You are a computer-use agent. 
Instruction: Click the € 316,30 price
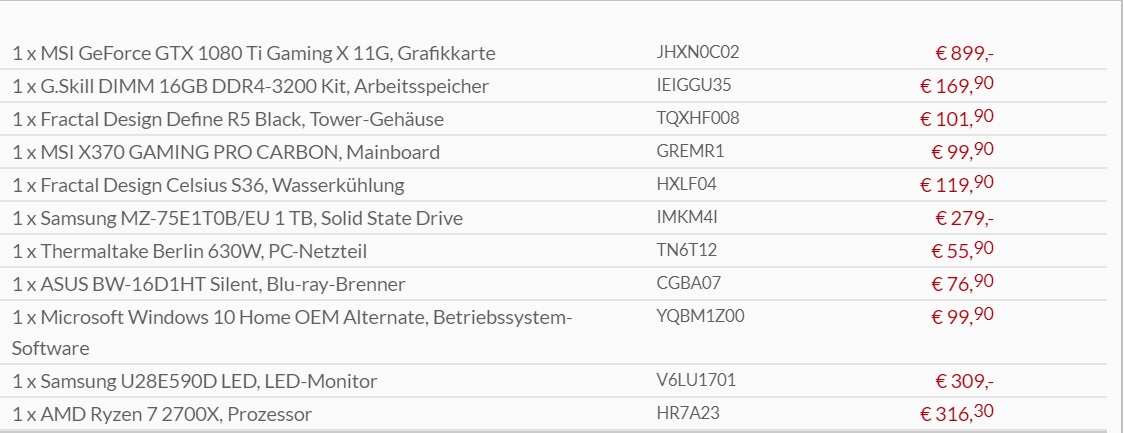point(957,414)
